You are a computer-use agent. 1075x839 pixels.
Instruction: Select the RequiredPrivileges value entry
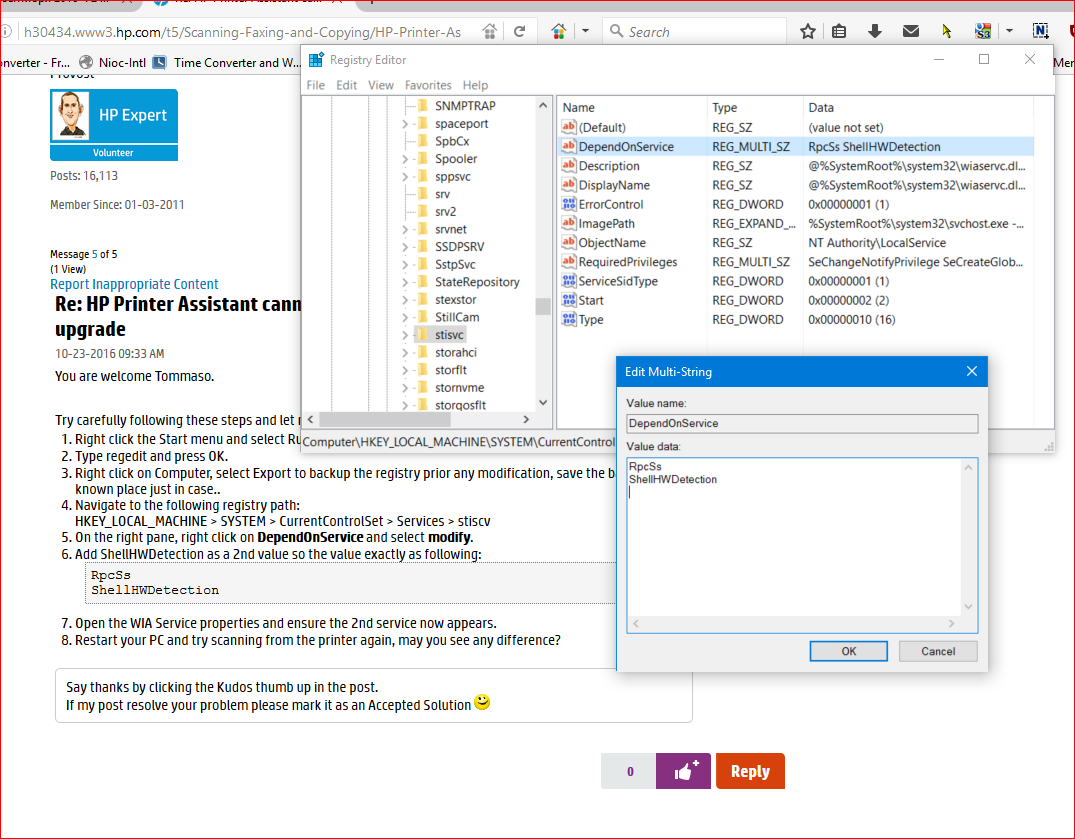point(627,262)
